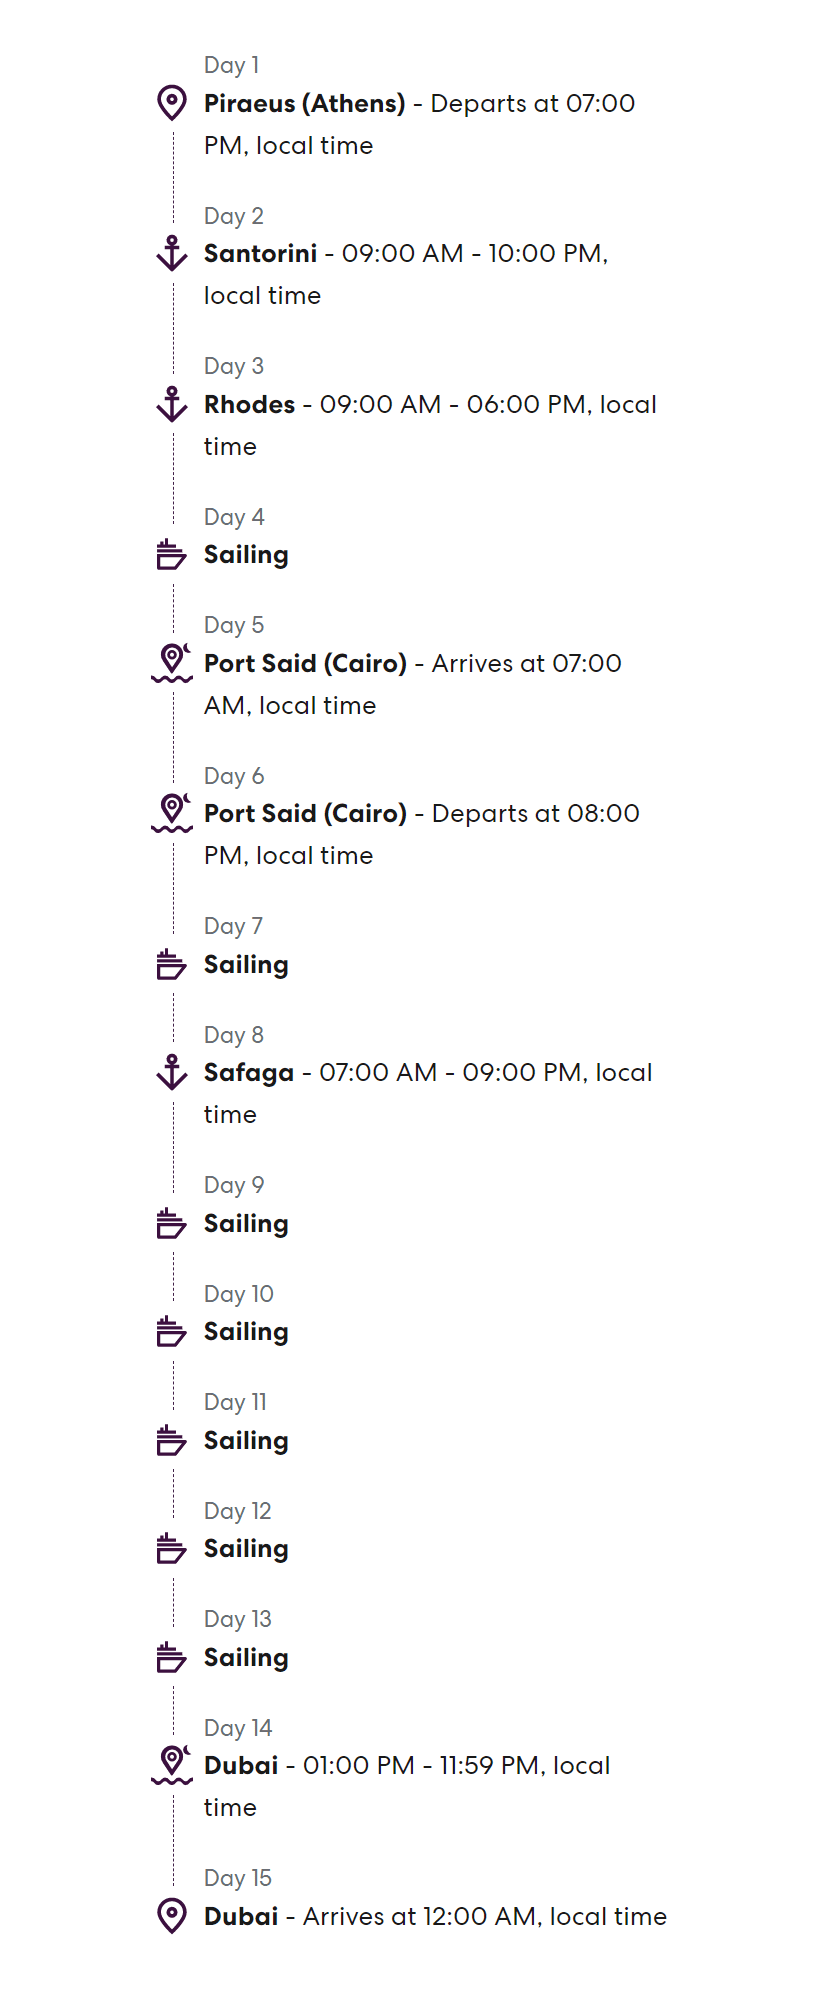Click the Day 13 sailing ship icon
Viewport: 830px width, 1997px height.
(x=172, y=1658)
